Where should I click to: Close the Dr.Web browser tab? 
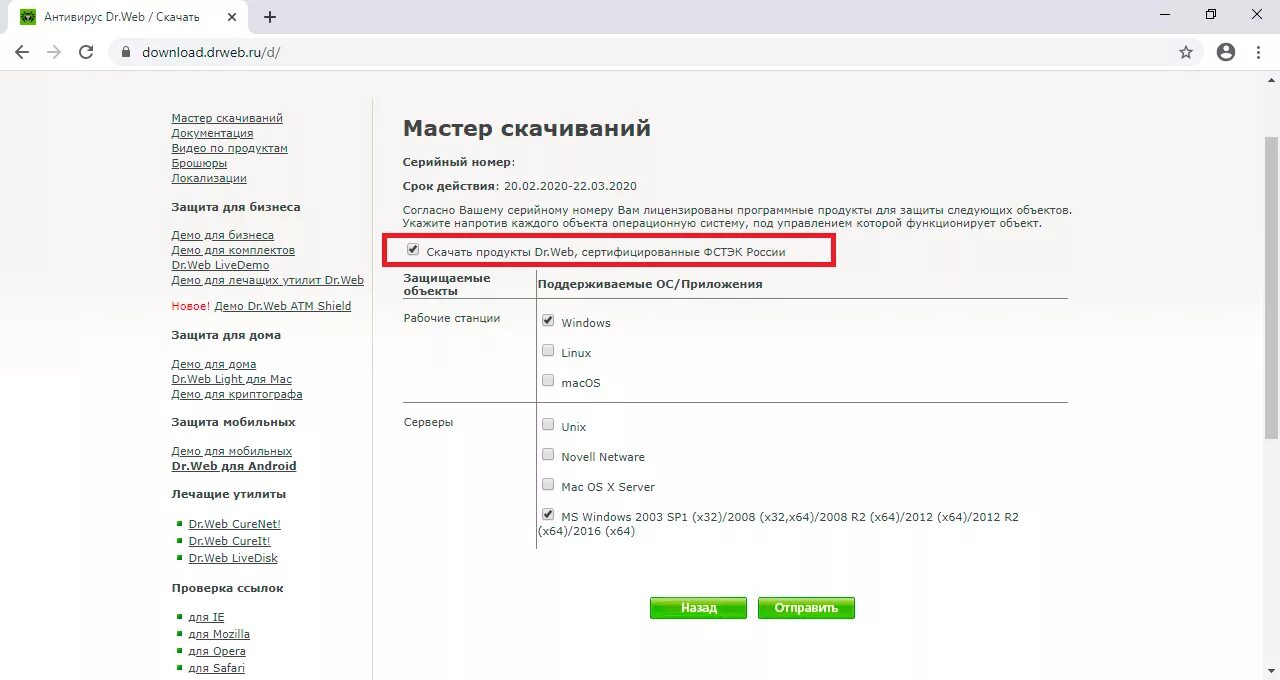[232, 17]
